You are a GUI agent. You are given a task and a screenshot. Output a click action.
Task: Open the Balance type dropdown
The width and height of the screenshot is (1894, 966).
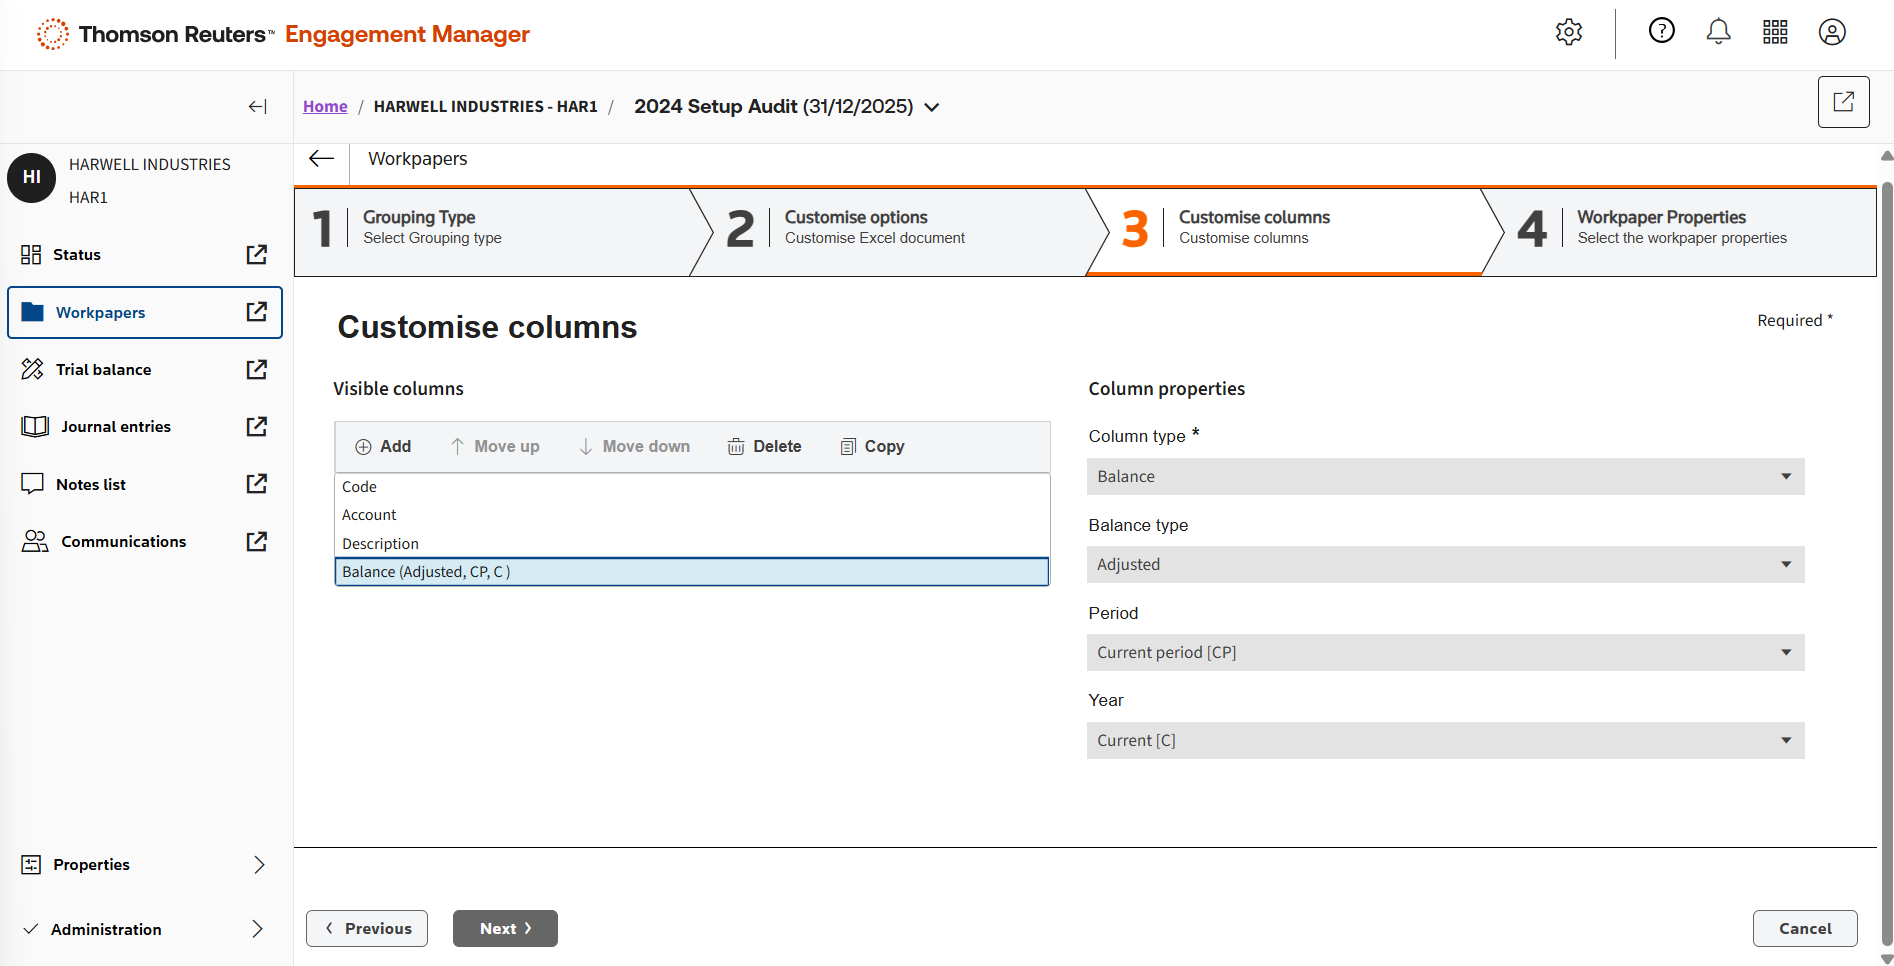[x=1445, y=565]
